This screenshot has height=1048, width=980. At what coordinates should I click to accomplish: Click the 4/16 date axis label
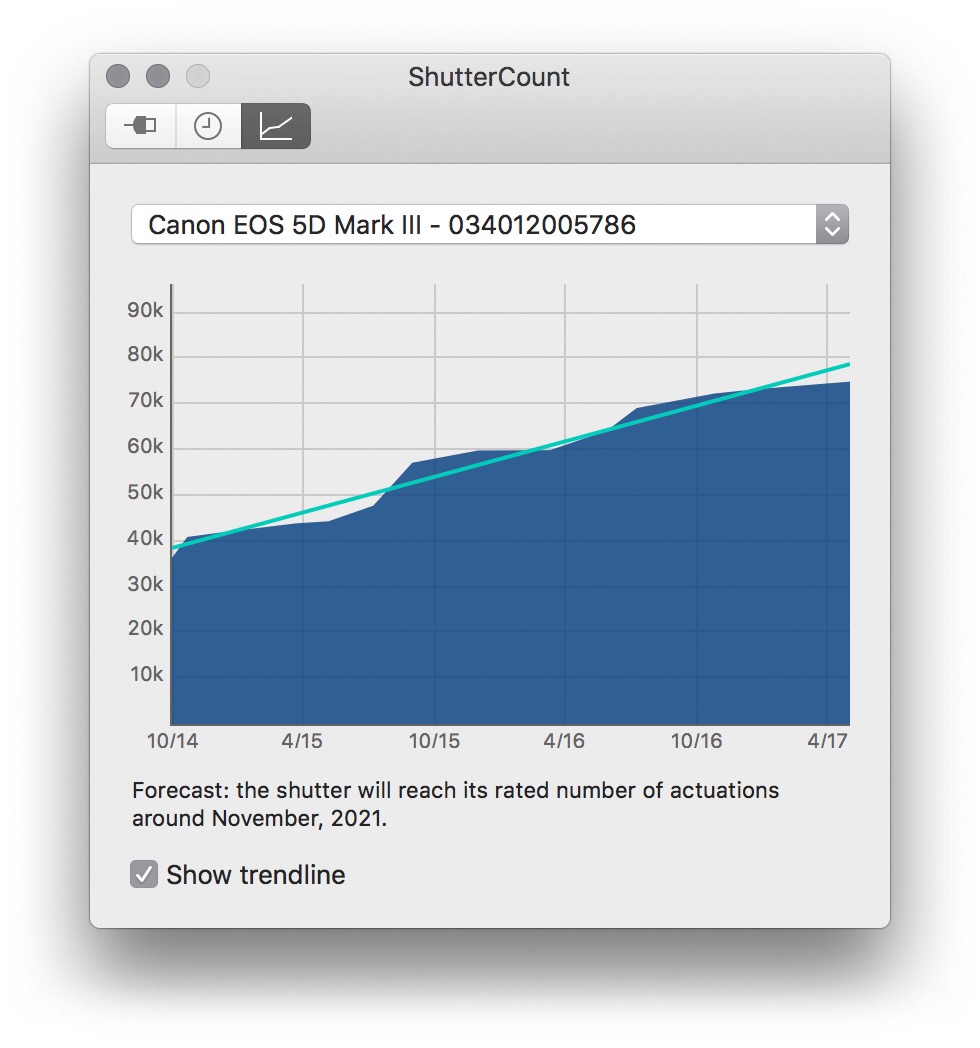[564, 741]
